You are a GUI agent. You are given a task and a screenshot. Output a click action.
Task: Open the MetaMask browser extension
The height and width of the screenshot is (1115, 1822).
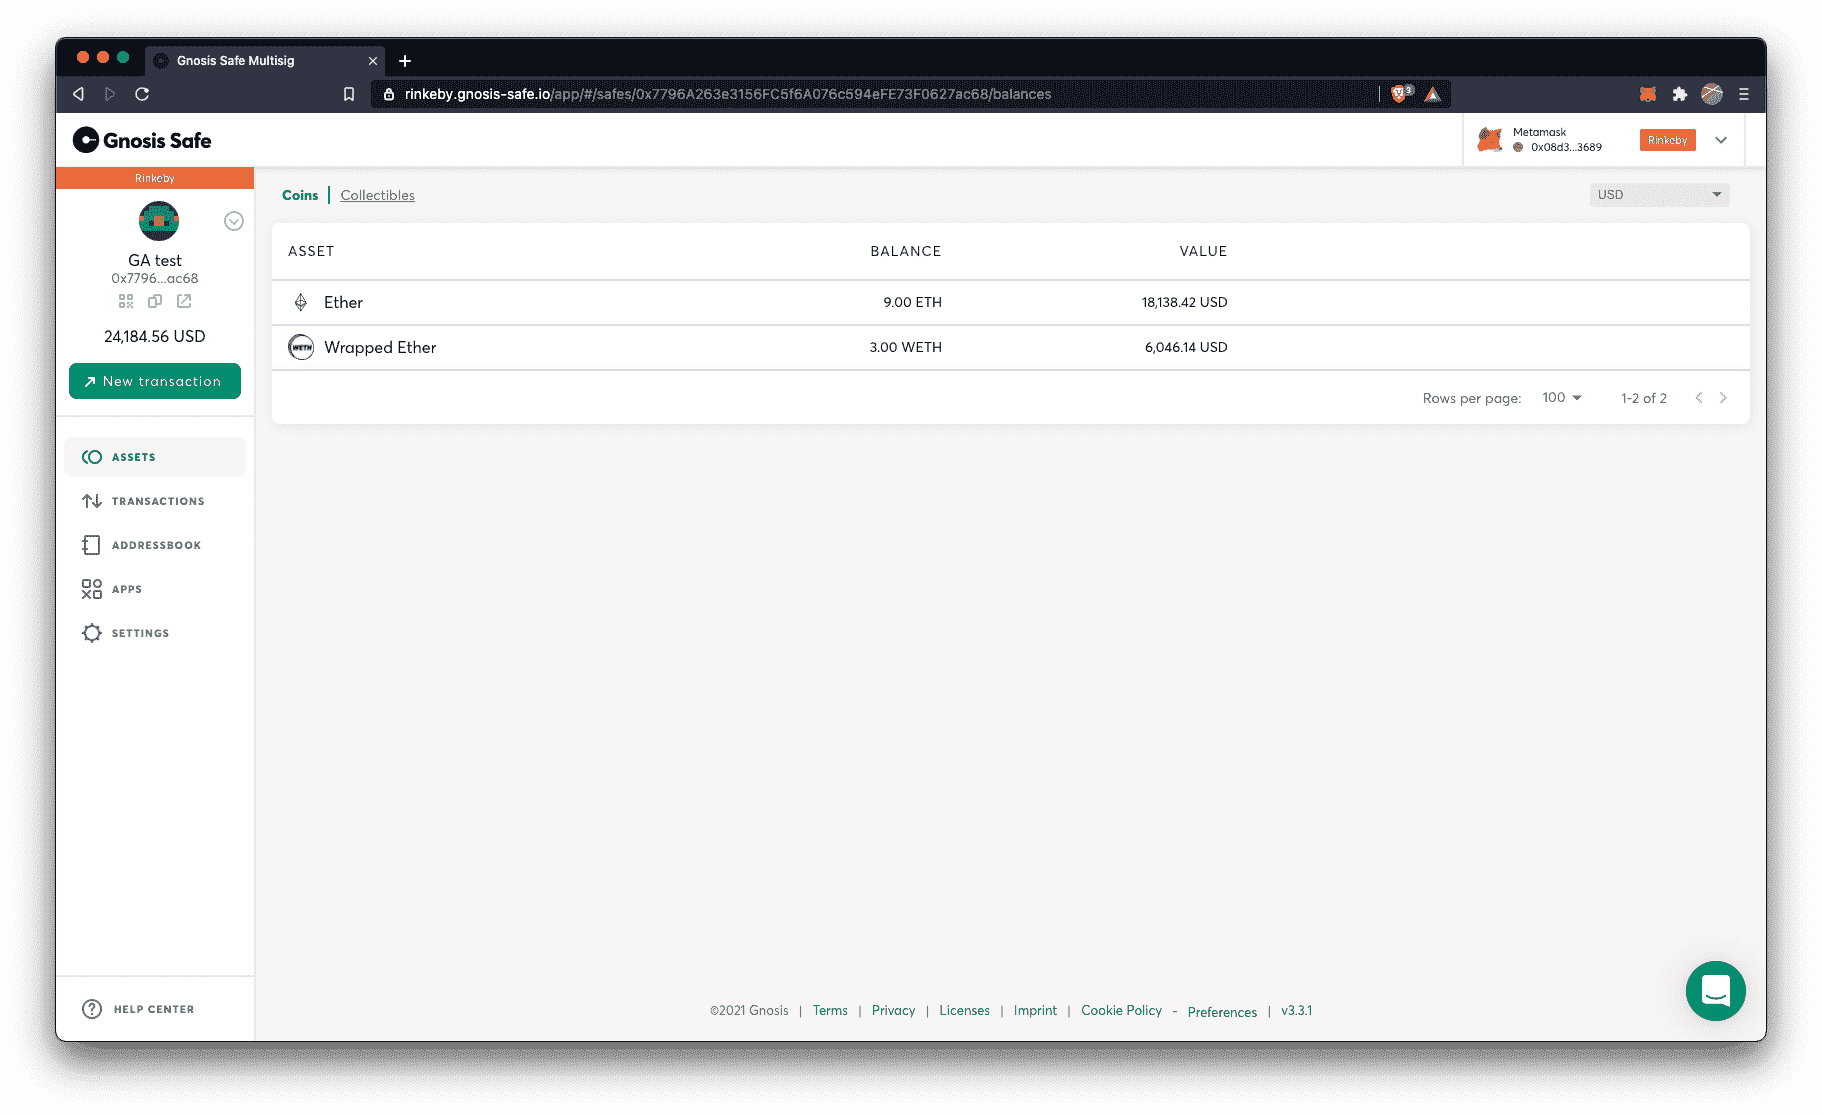pyautogui.click(x=1648, y=94)
